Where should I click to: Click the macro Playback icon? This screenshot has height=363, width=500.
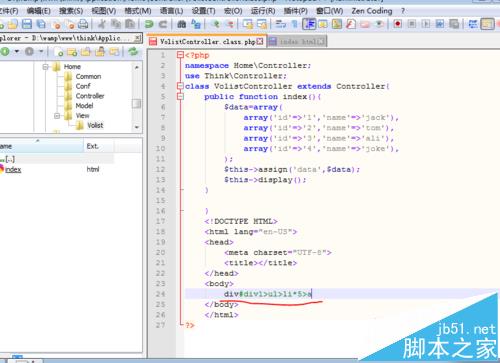click(426, 24)
